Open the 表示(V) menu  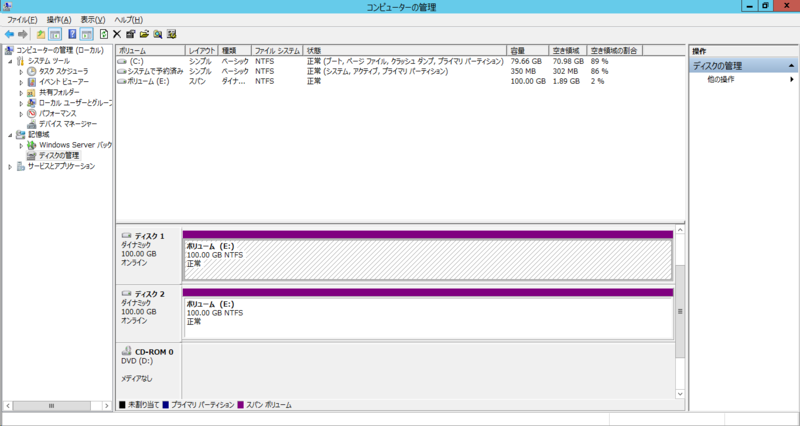coord(93,20)
